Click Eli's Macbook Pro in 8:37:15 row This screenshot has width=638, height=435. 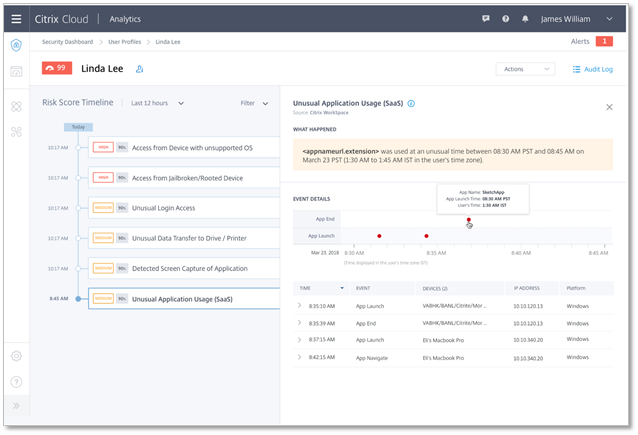pyautogui.click(x=443, y=340)
